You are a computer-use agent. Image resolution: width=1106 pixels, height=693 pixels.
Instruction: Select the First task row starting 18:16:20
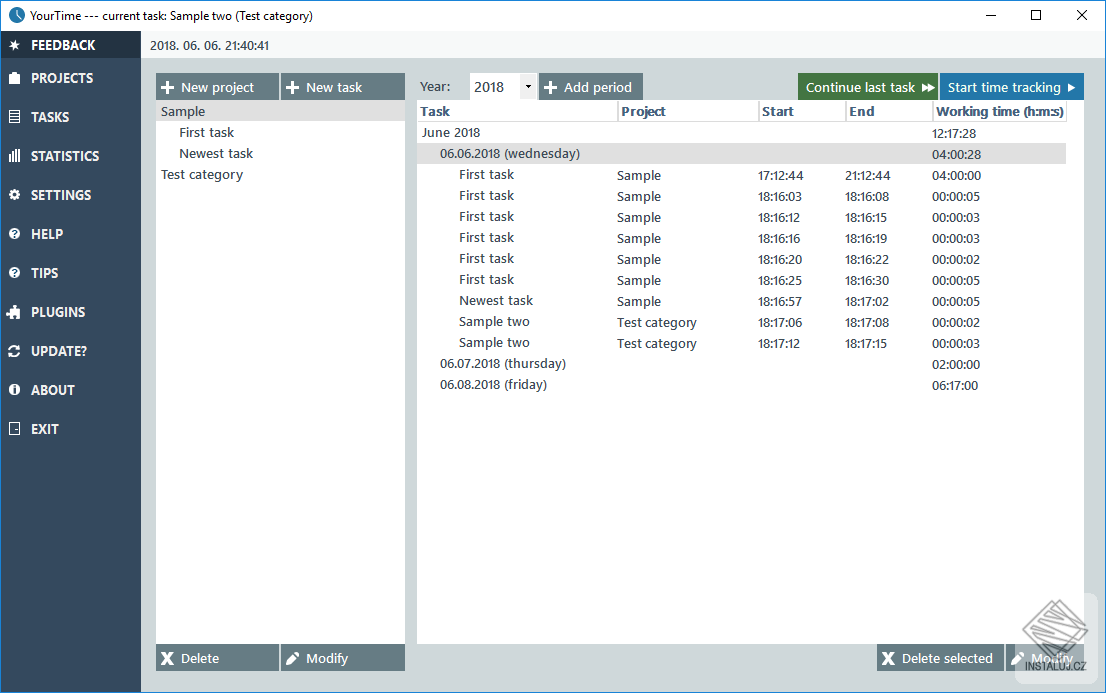pyautogui.click(x=741, y=259)
